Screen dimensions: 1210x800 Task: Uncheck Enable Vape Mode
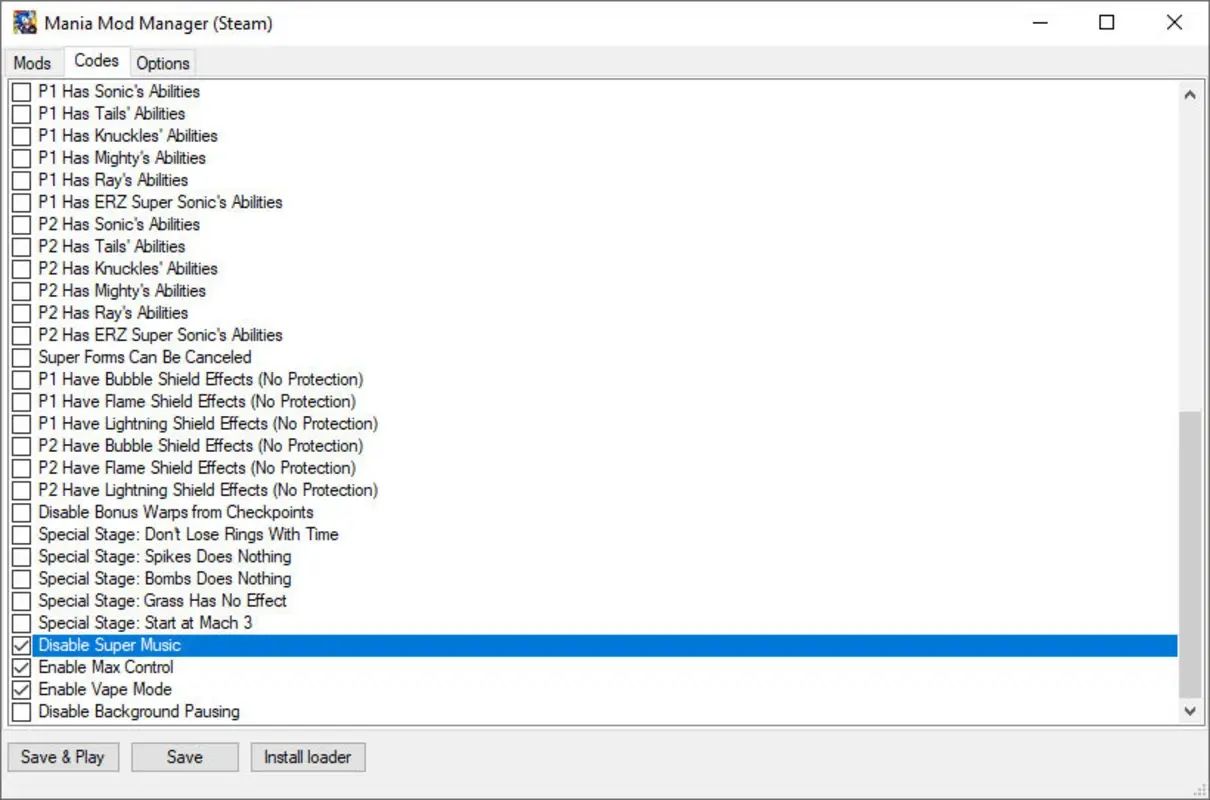point(21,689)
